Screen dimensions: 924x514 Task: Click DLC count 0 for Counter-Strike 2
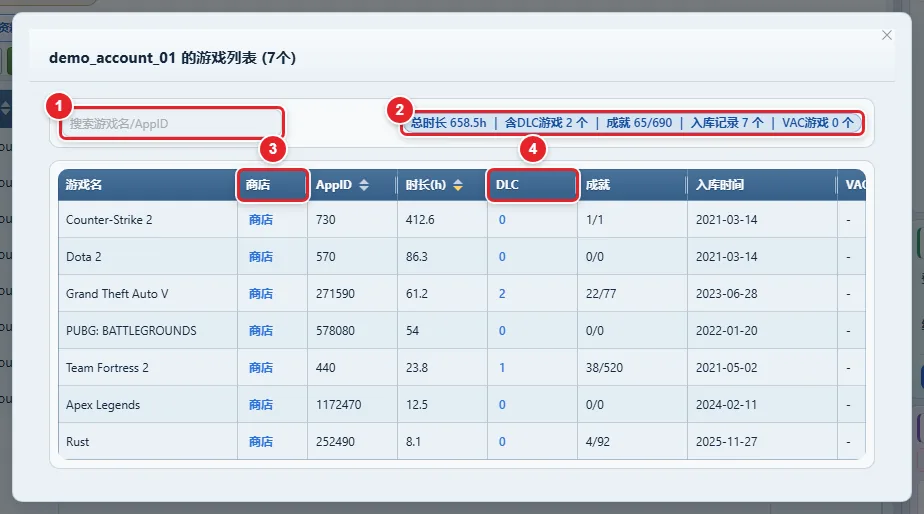[502, 220]
